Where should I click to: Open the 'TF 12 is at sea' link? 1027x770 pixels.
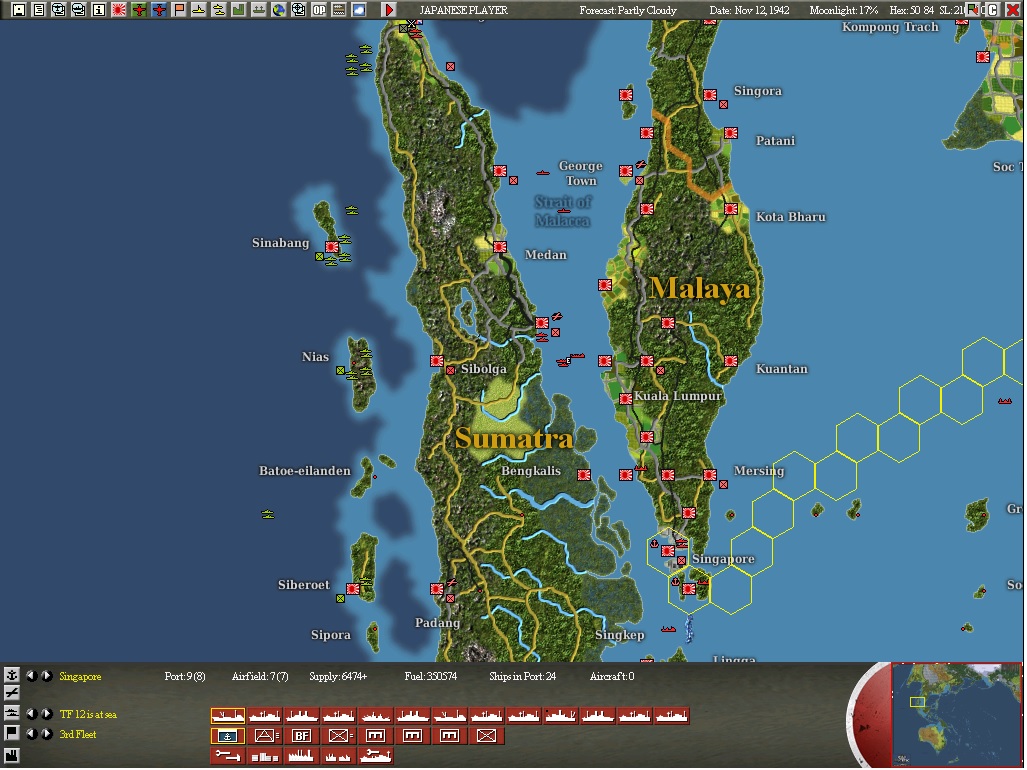[x=88, y=714]
